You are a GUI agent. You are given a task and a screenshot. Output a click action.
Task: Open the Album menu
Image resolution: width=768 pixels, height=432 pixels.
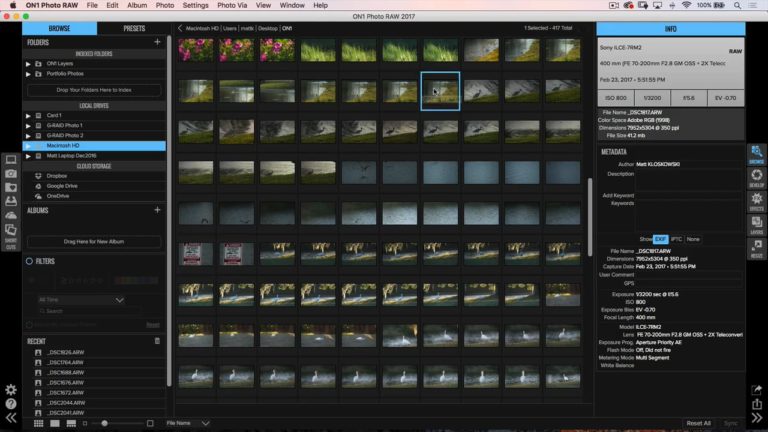tap(137, 5)
